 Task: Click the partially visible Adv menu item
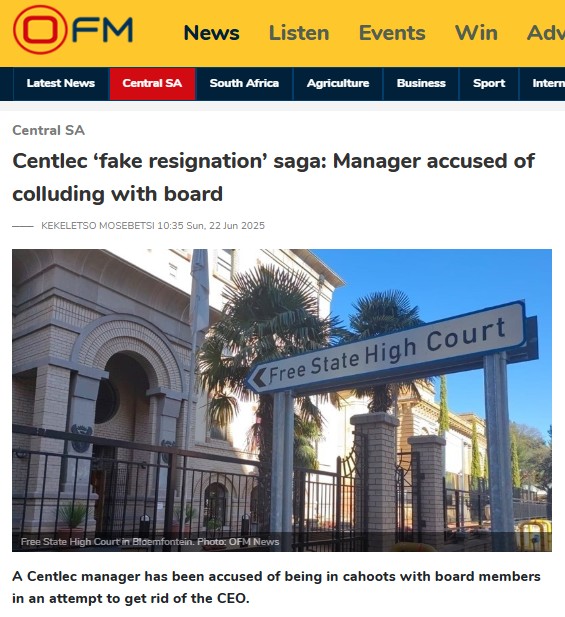(546, 33)
